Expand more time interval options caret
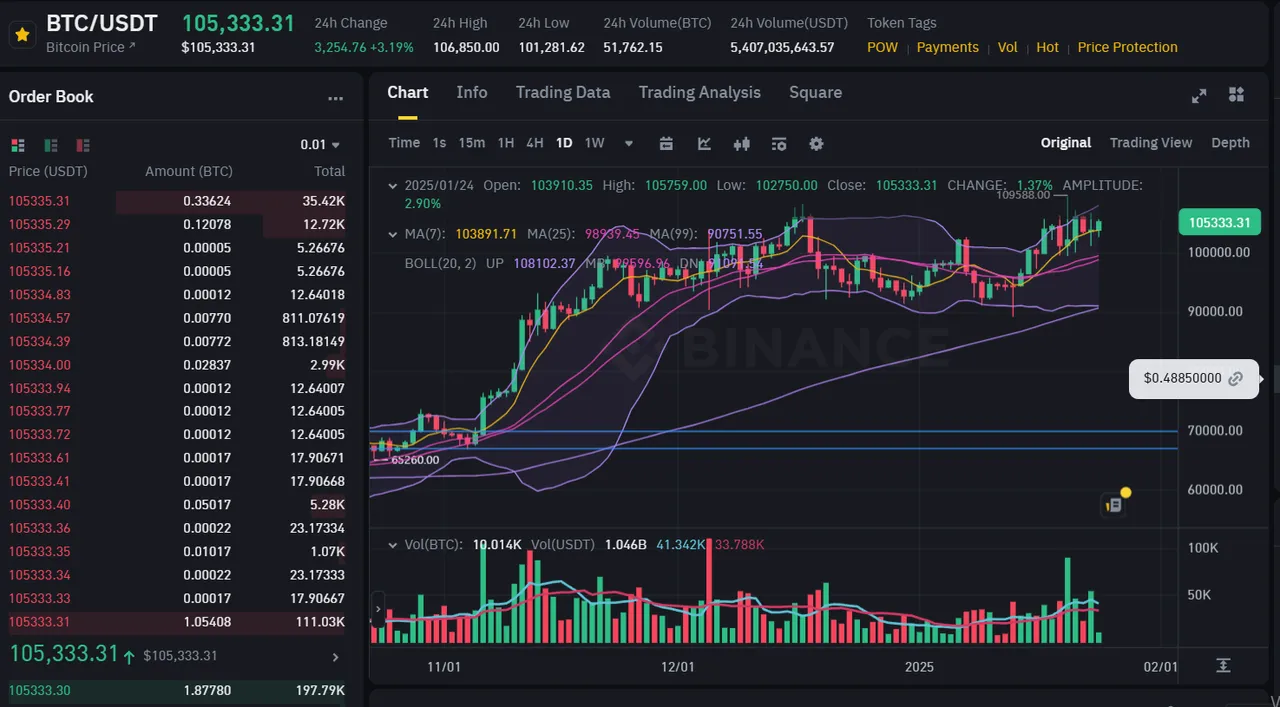The width and height of the screenshot is (1280, 707). (629, 143)
